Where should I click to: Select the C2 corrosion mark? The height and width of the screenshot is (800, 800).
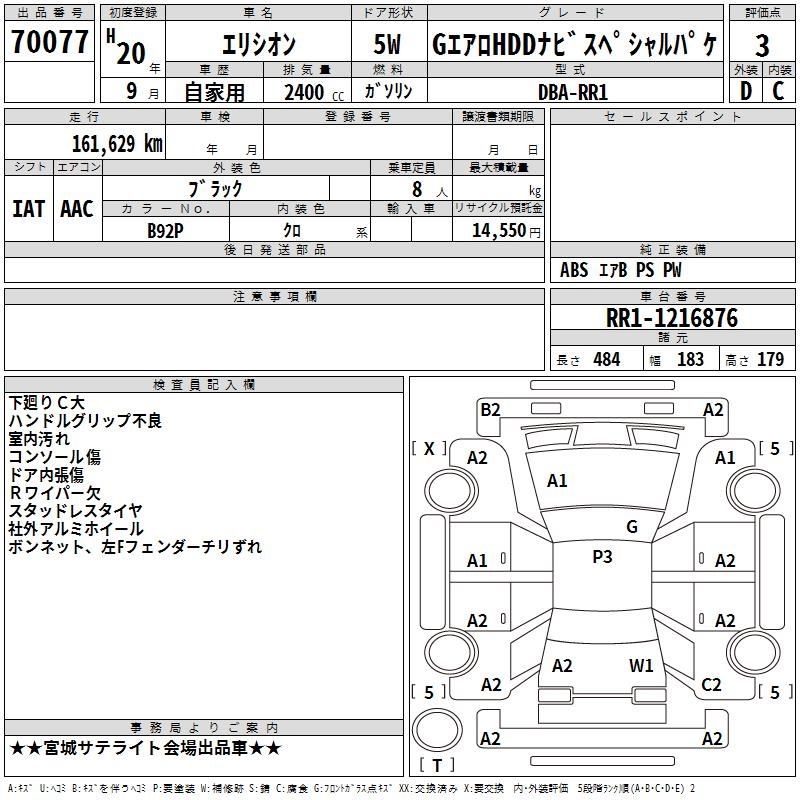711,685
